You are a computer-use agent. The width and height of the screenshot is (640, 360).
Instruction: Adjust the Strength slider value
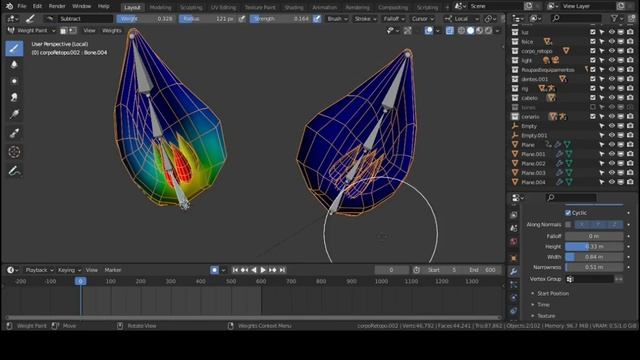pos(281,19)
